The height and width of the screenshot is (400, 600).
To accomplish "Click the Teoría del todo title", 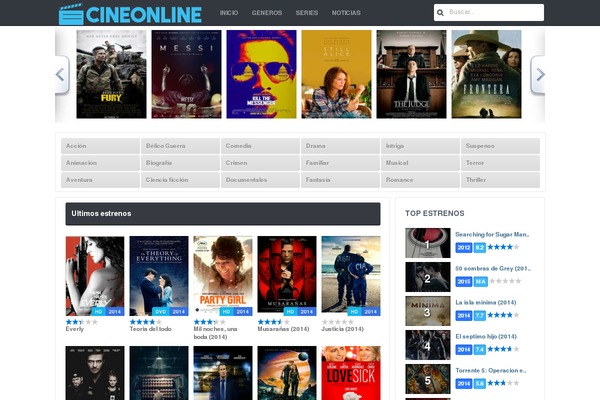I will pyautogui.click(x=150, y=329).
